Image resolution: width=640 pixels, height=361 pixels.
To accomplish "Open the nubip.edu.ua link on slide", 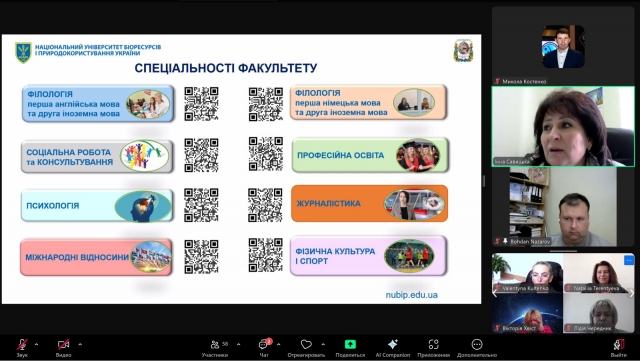I will (x=411, y=295).
